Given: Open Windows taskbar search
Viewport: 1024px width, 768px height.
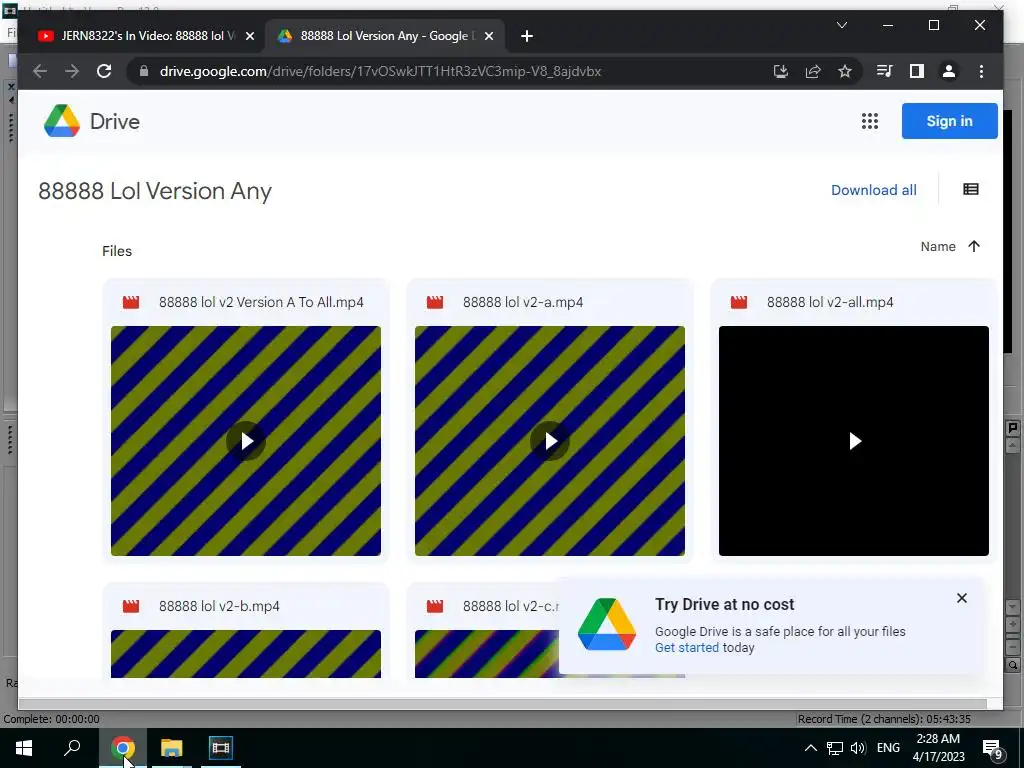Looking at the screenshot, I should click(72, 748).
